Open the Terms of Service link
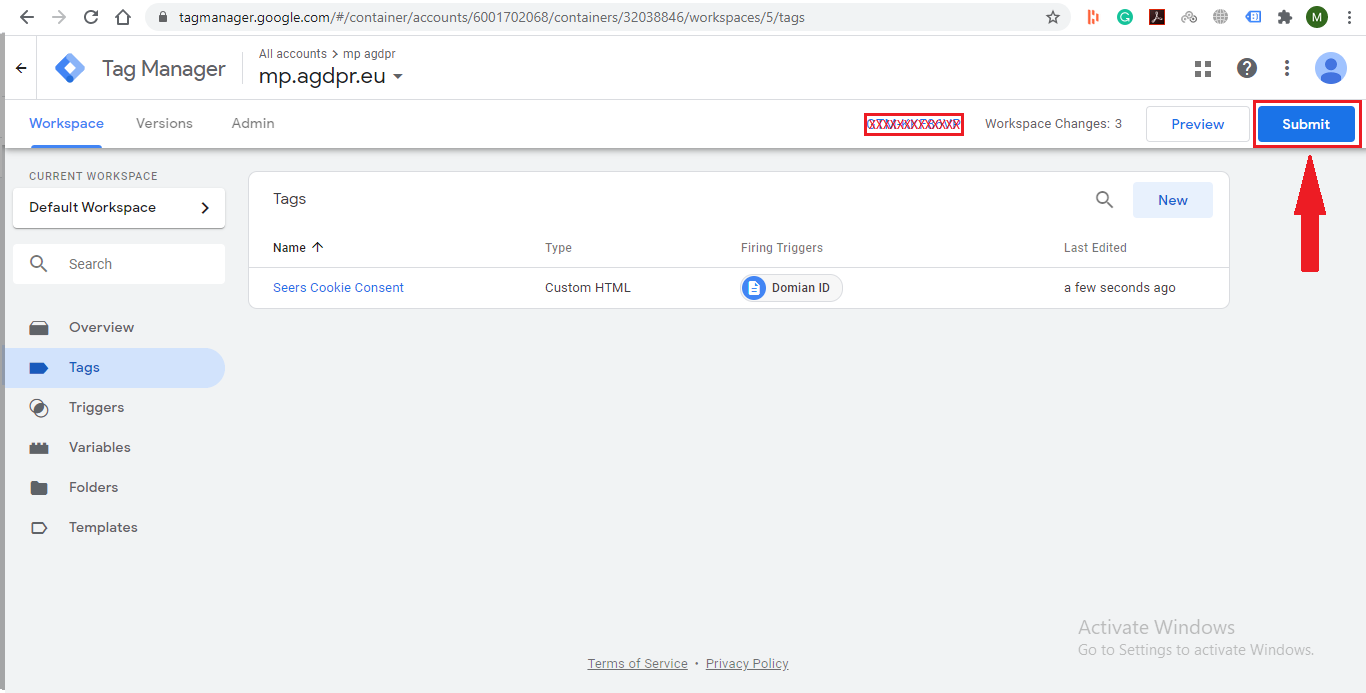 (x=638, y=663)
